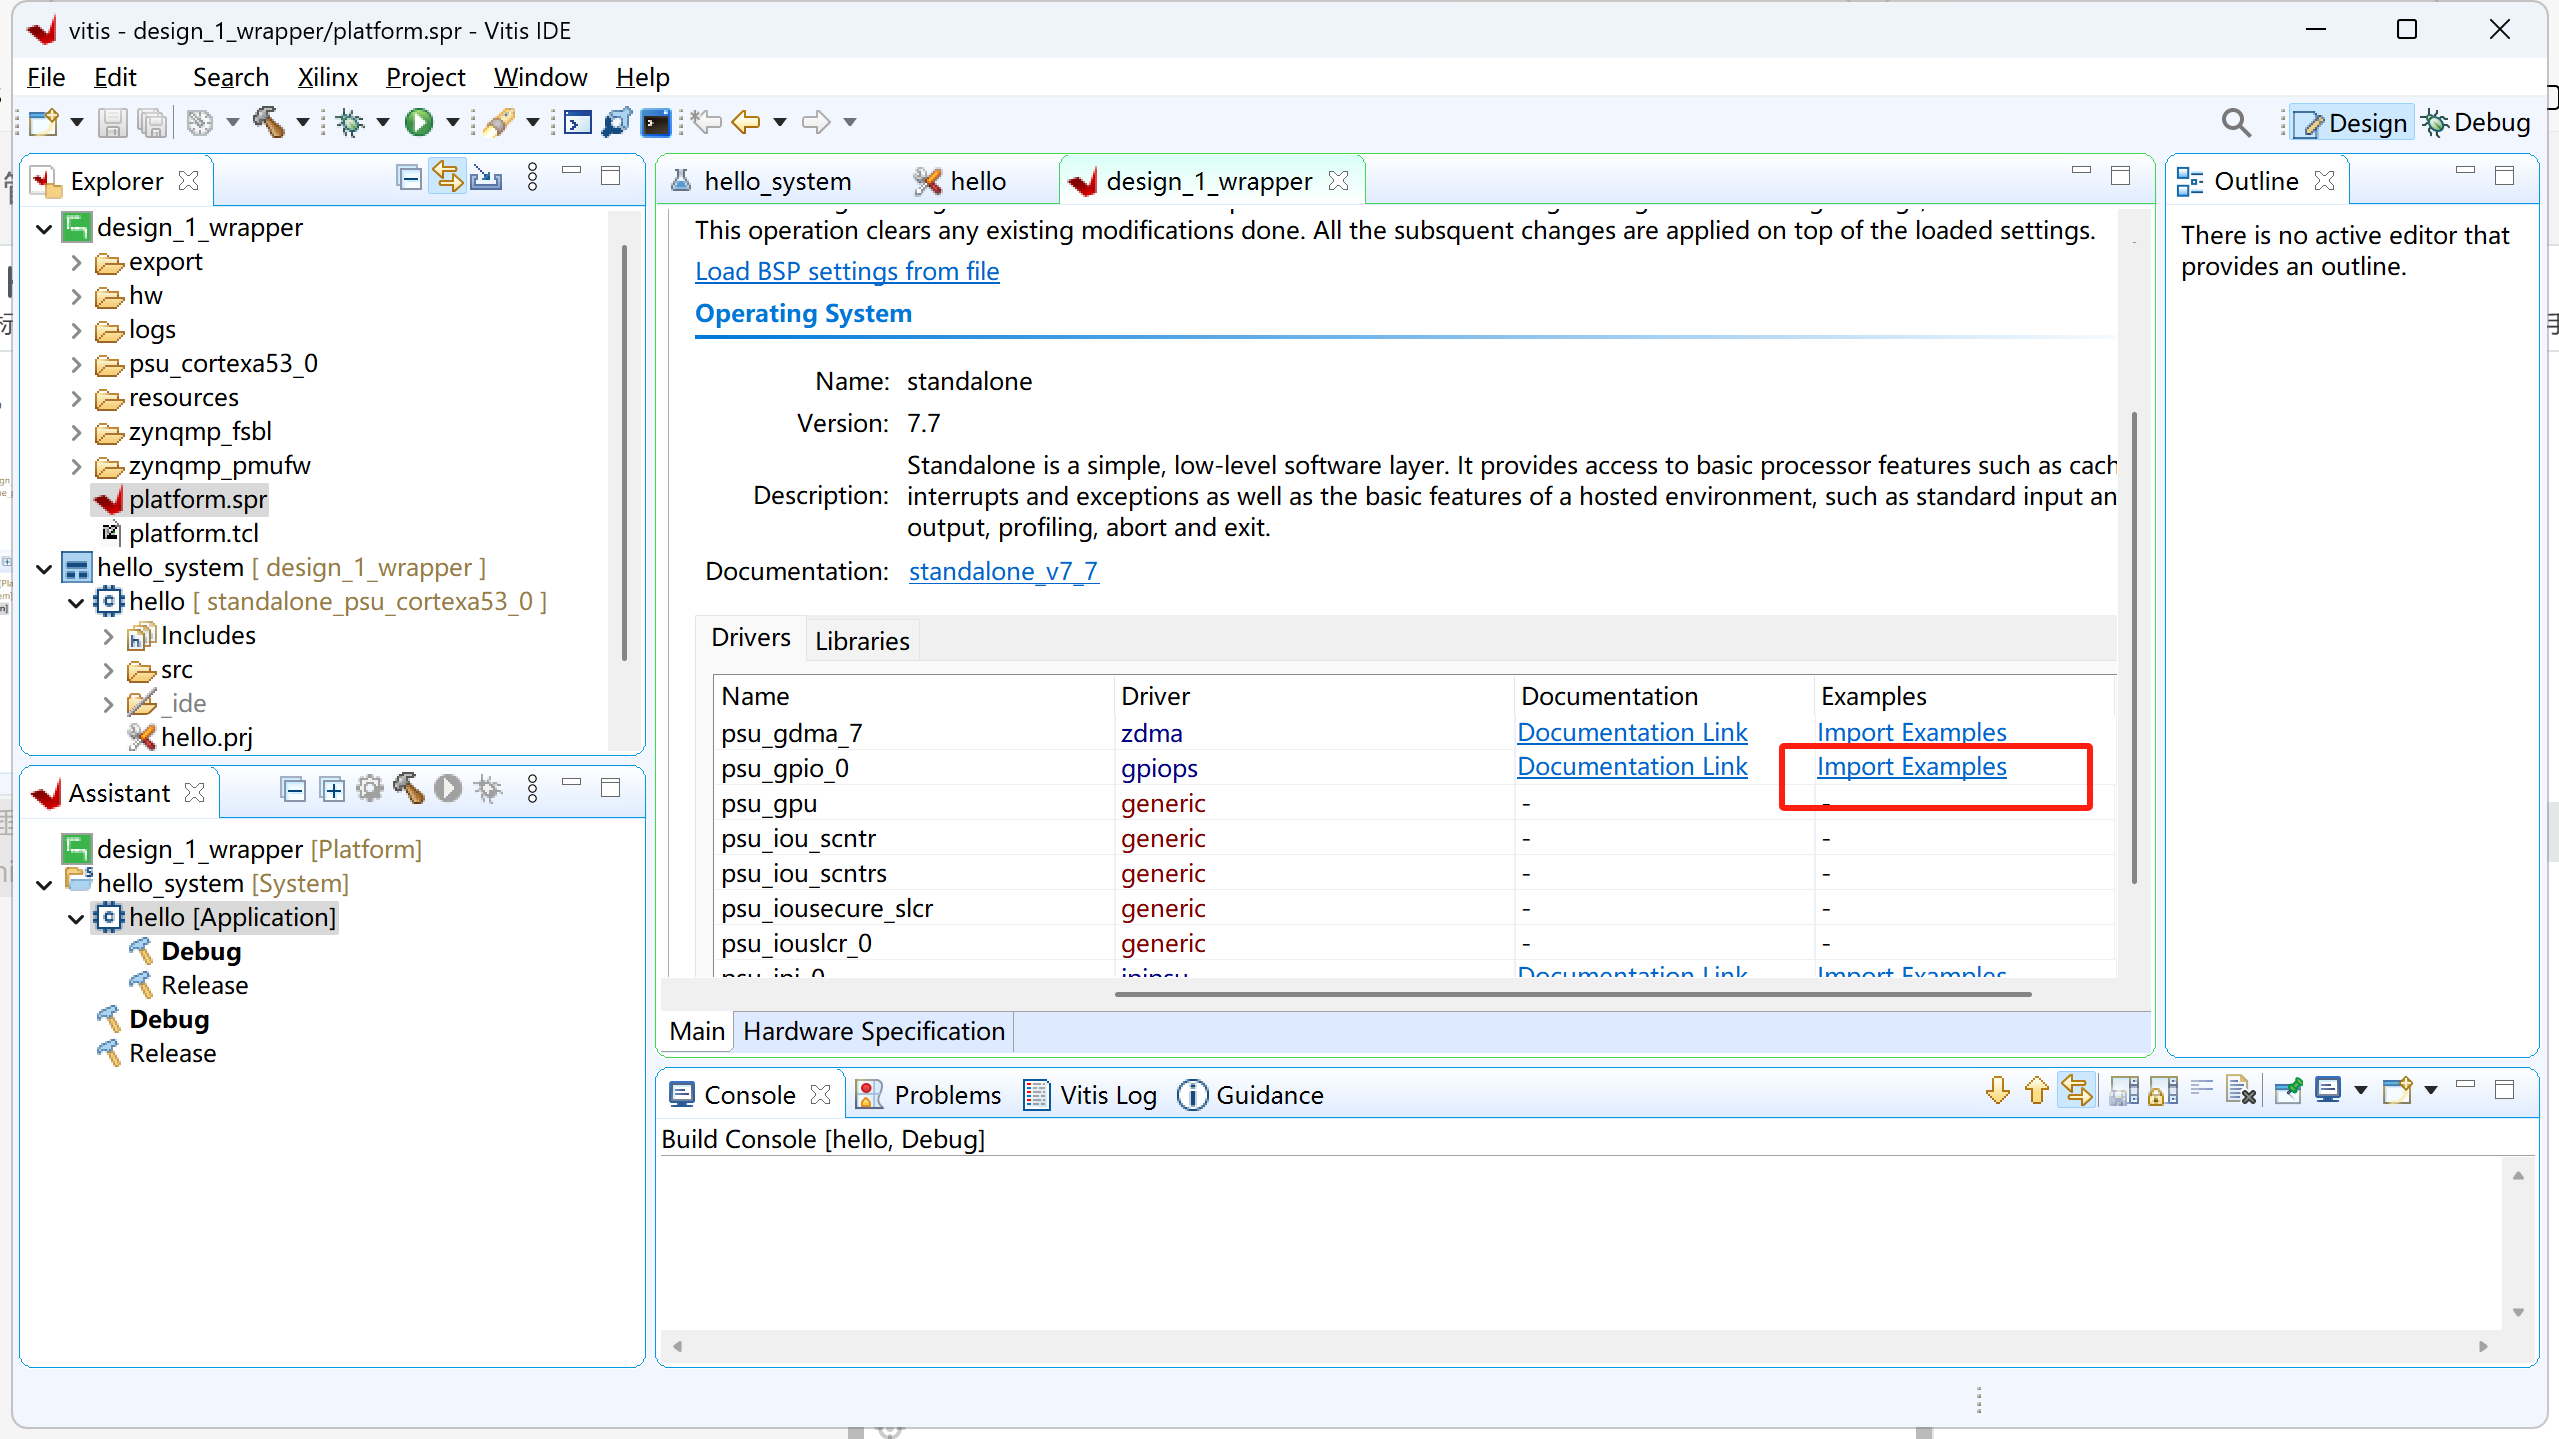Click Import Examples link for psu_gpio_0
This screenshot has height=1439, width=2559.
pyautogui.click(x=1911, y=767)
